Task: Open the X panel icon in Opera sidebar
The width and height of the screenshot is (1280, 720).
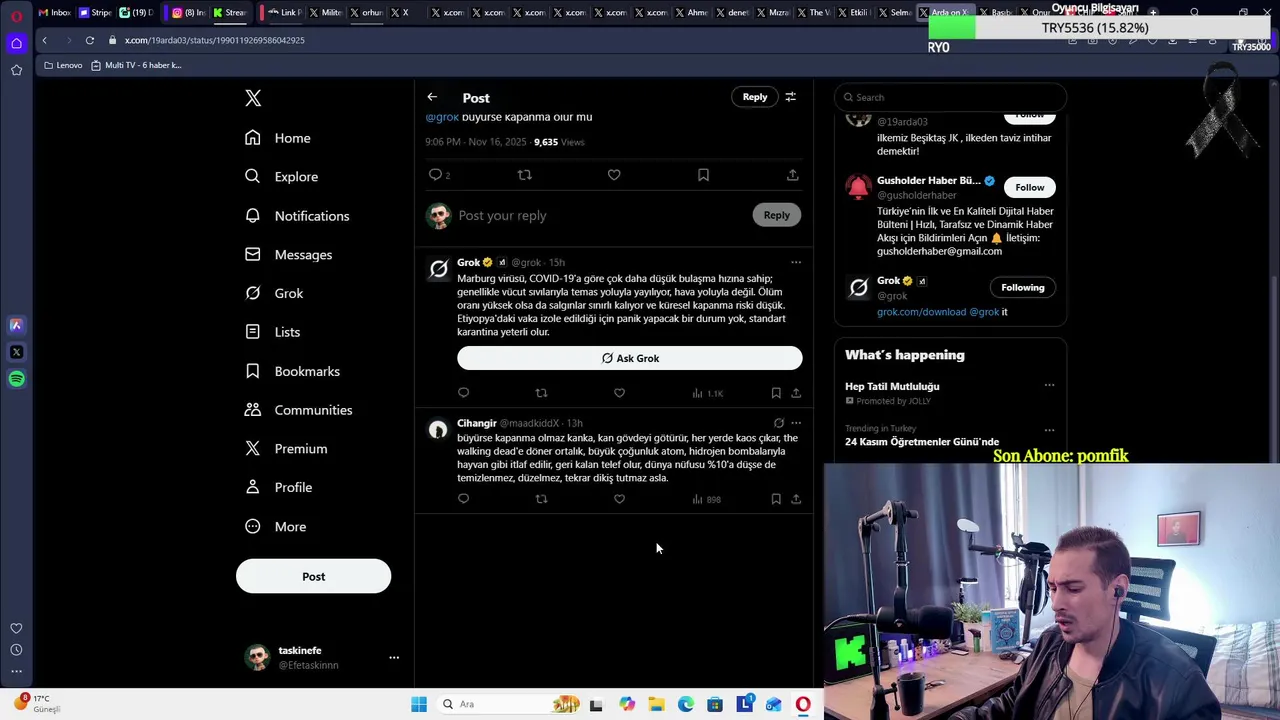Action: tap(16, 352)
